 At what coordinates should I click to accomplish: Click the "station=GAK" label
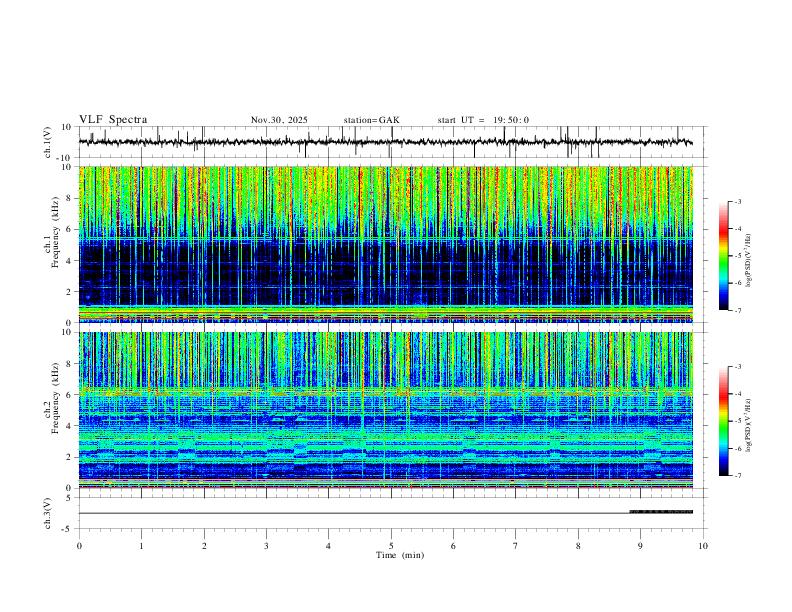point(371,120)
